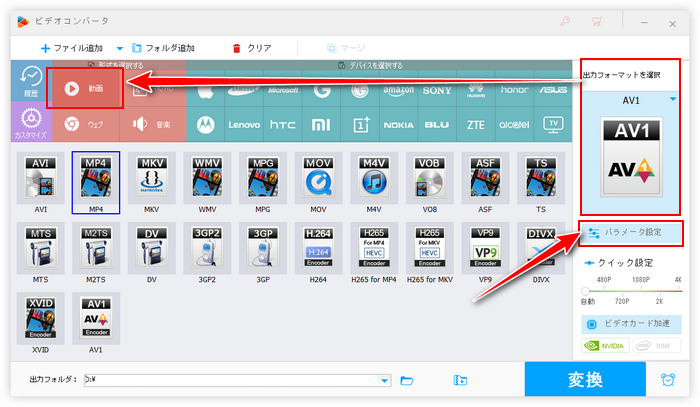Open the HTC device category
This screenshot has height=407, width=700.
[283, 125]
